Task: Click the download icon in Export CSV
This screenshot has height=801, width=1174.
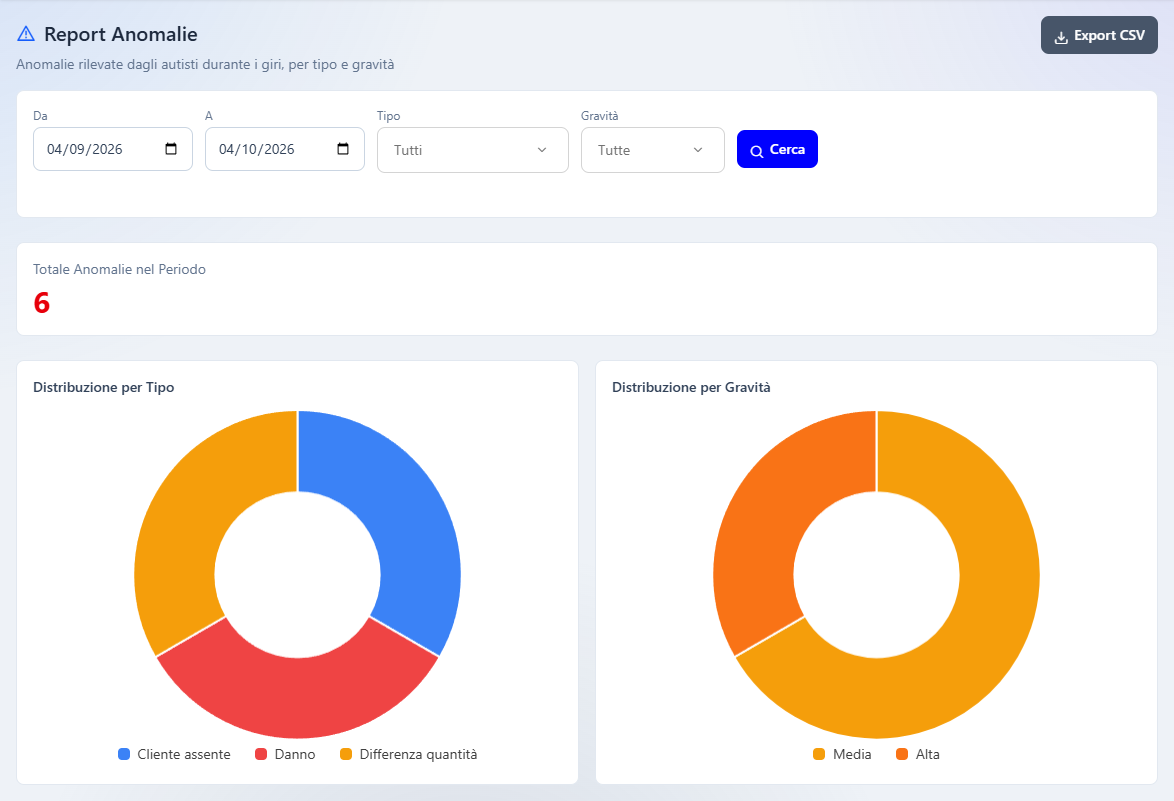Action: pyautogui.click(x=1061, y=37)
